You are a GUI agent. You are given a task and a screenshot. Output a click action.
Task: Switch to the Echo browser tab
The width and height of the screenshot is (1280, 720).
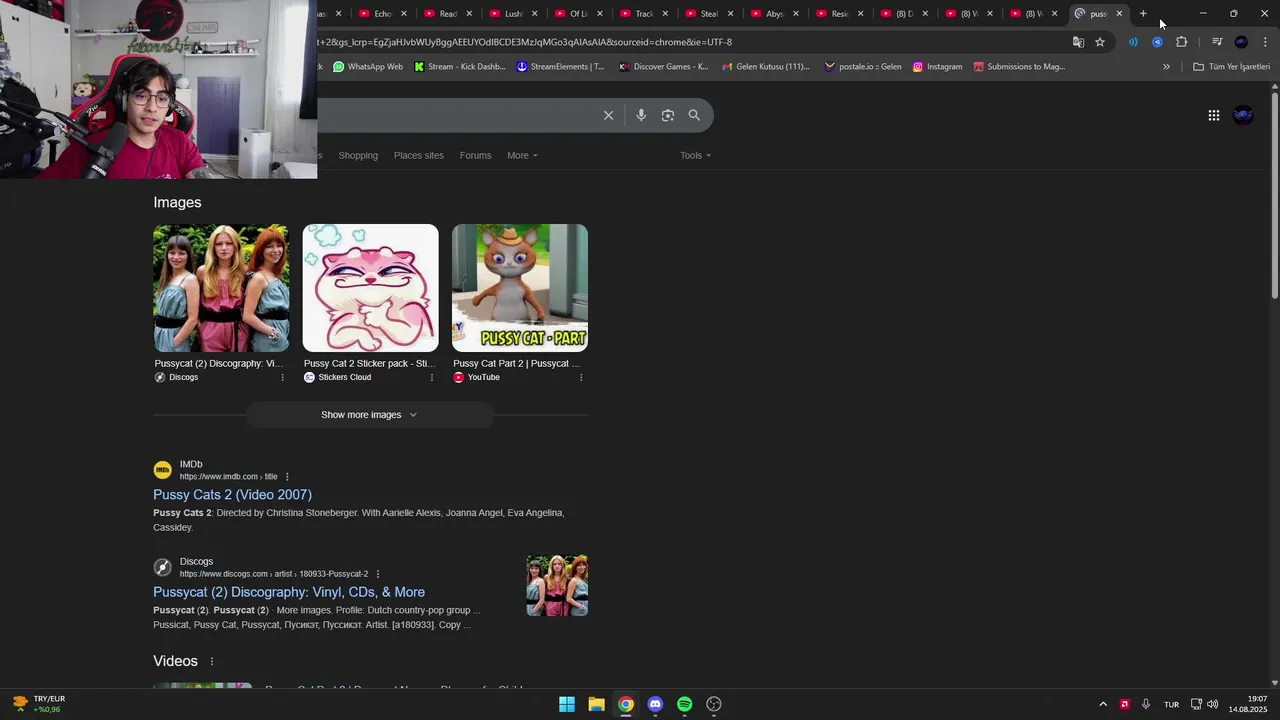[382, 13]
